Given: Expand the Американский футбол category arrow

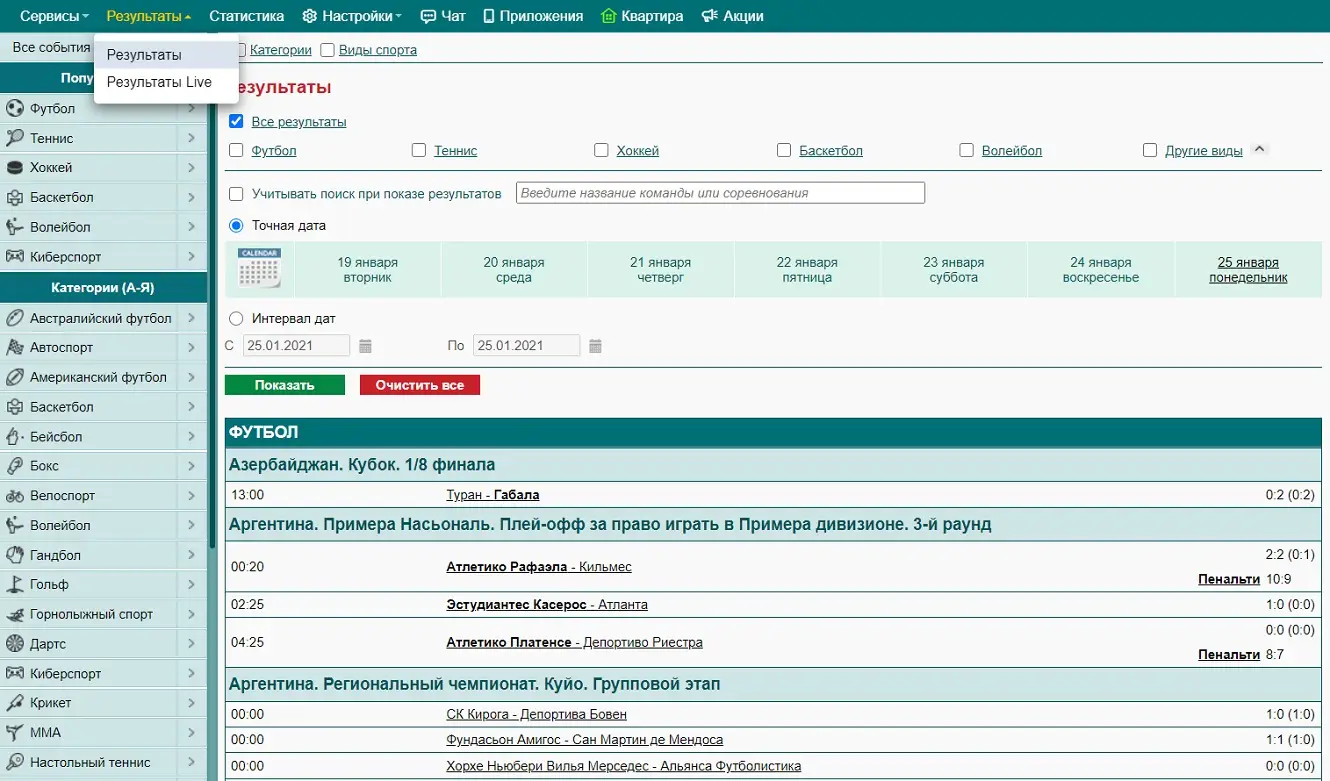Looking at the screenshot, I should point(191,377).
